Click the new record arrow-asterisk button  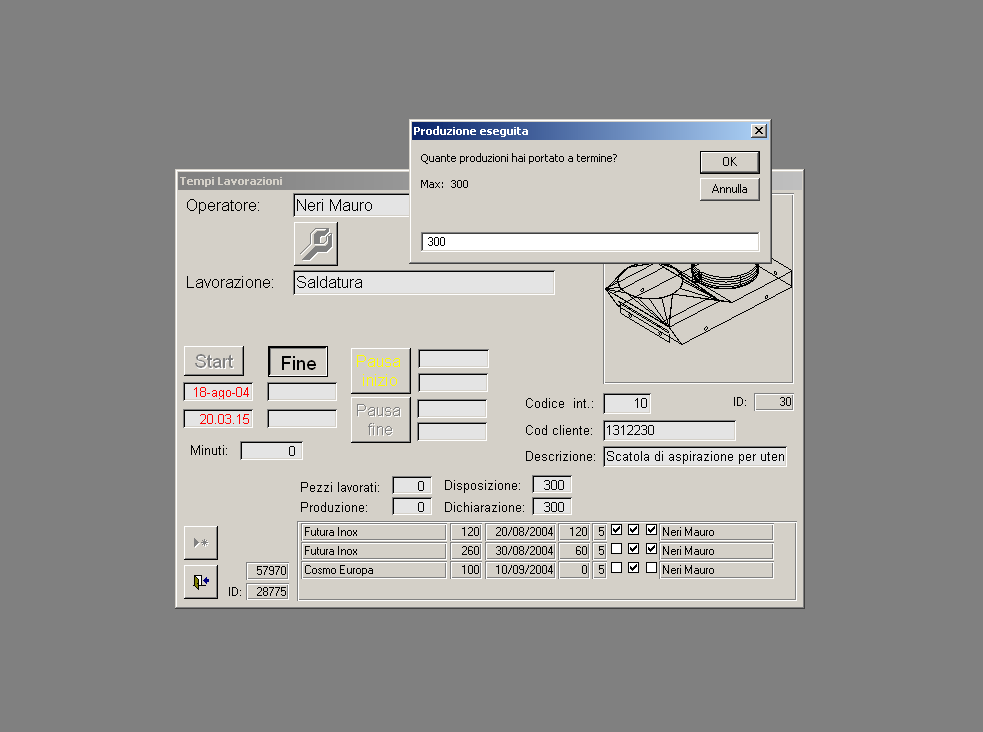click(x=201, y=543)
